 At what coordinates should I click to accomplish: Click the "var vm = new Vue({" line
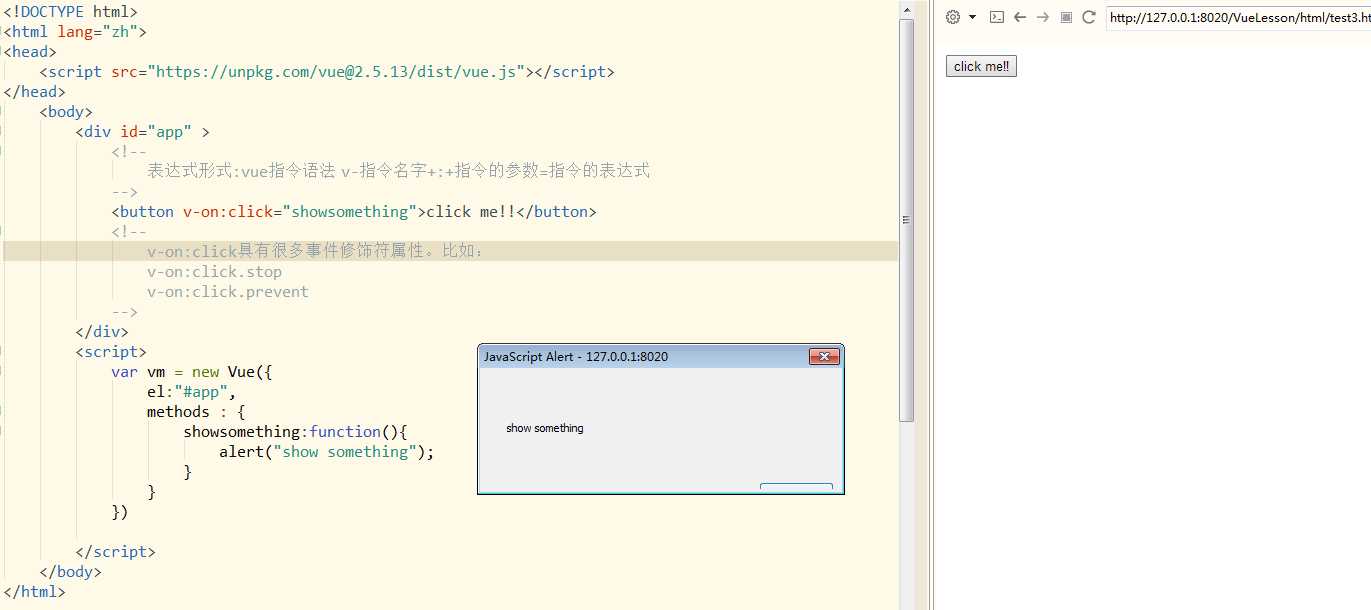[192, 371]
